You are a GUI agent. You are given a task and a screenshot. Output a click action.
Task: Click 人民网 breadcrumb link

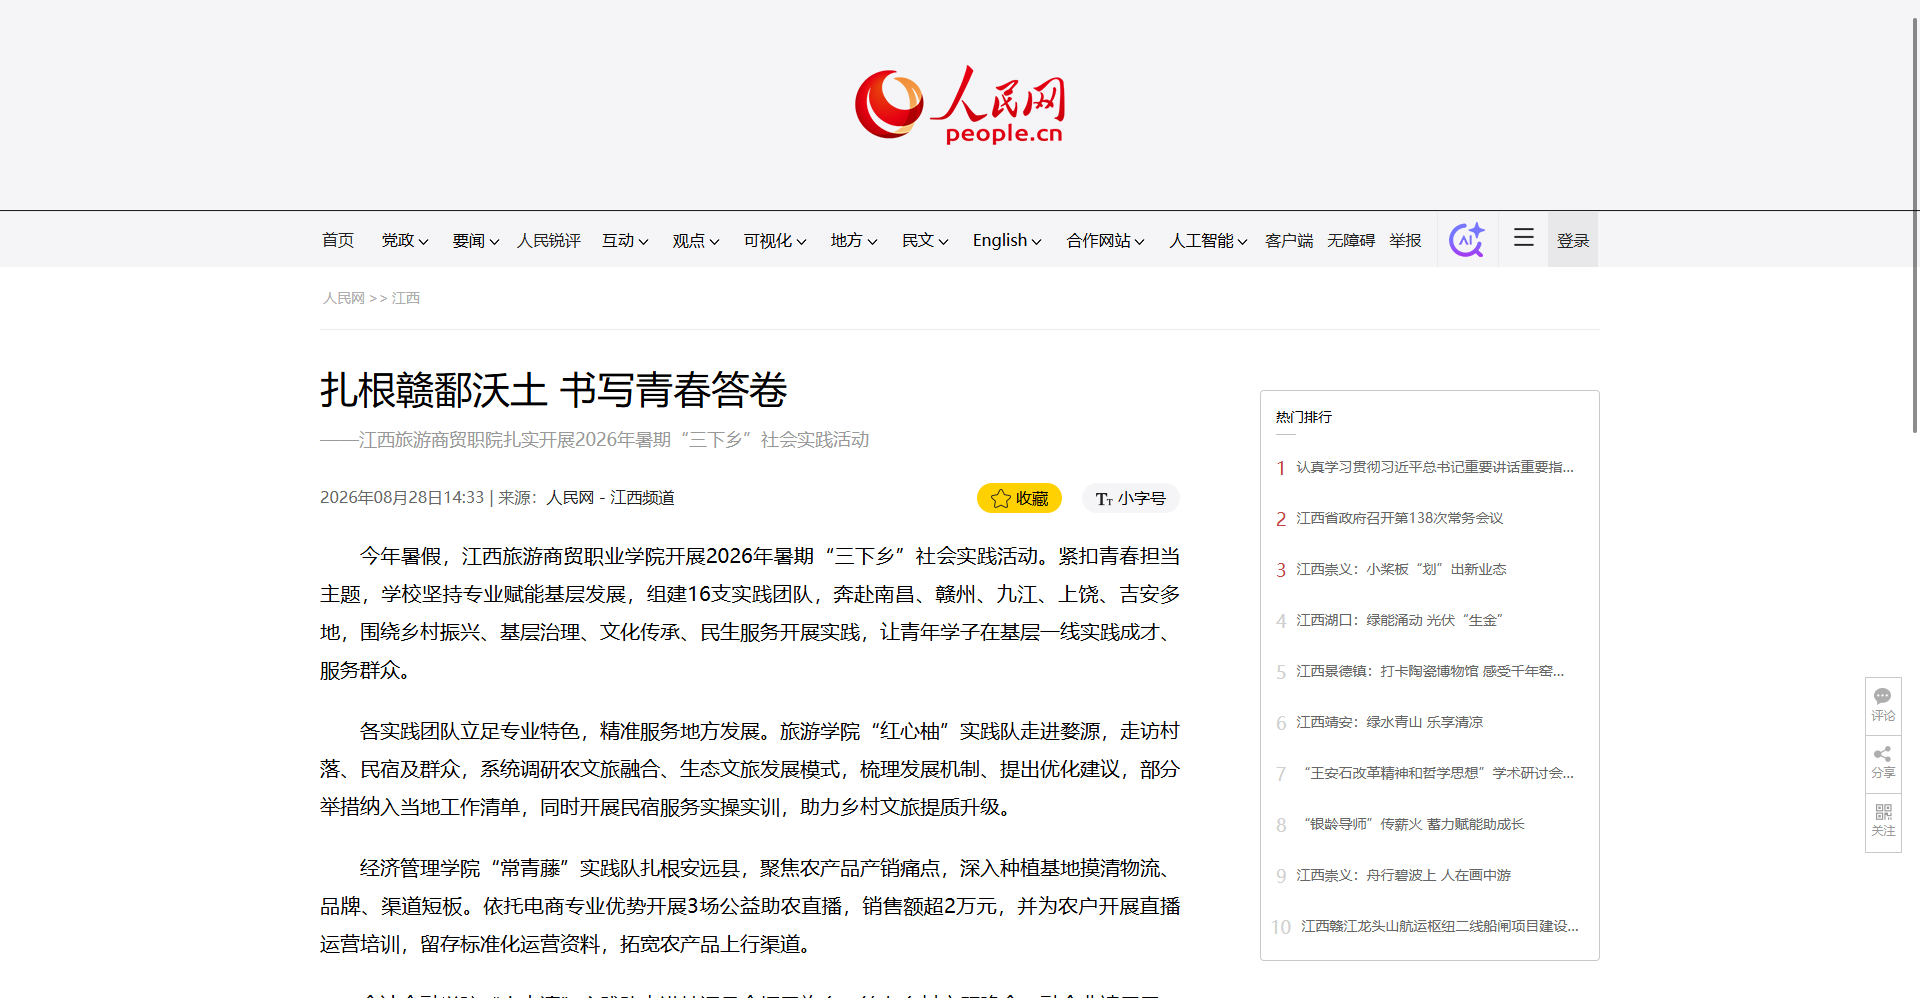[343, 298]
